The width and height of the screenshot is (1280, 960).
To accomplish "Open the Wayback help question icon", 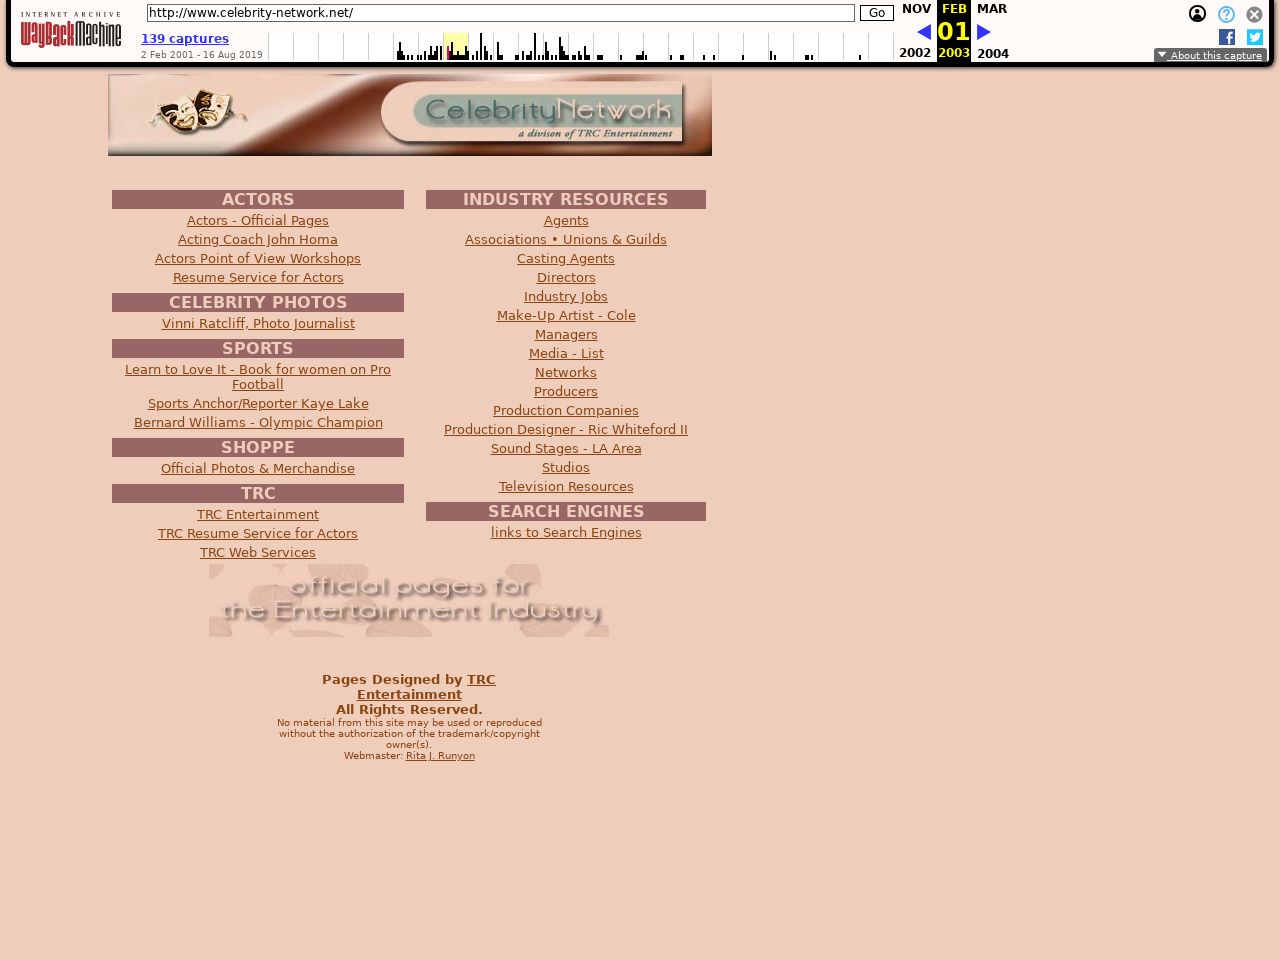I will (x=1226, y=14).
